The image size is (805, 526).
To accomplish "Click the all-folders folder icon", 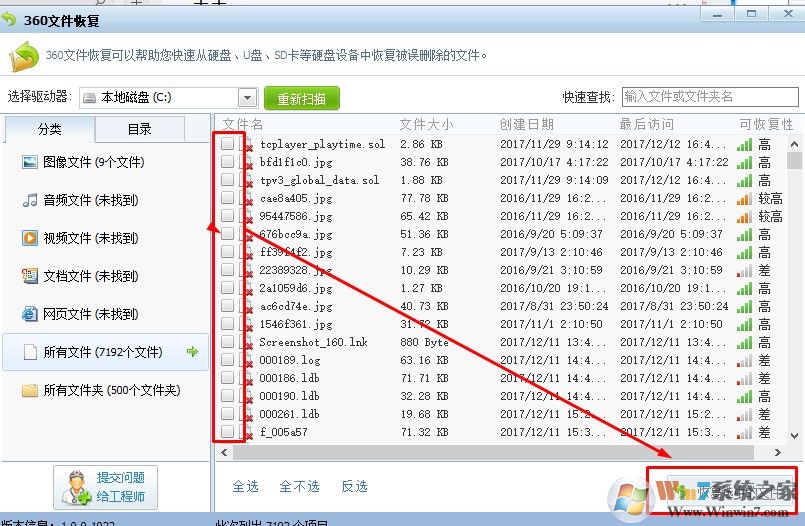I will pyautogui.click(x=30, y=391).
